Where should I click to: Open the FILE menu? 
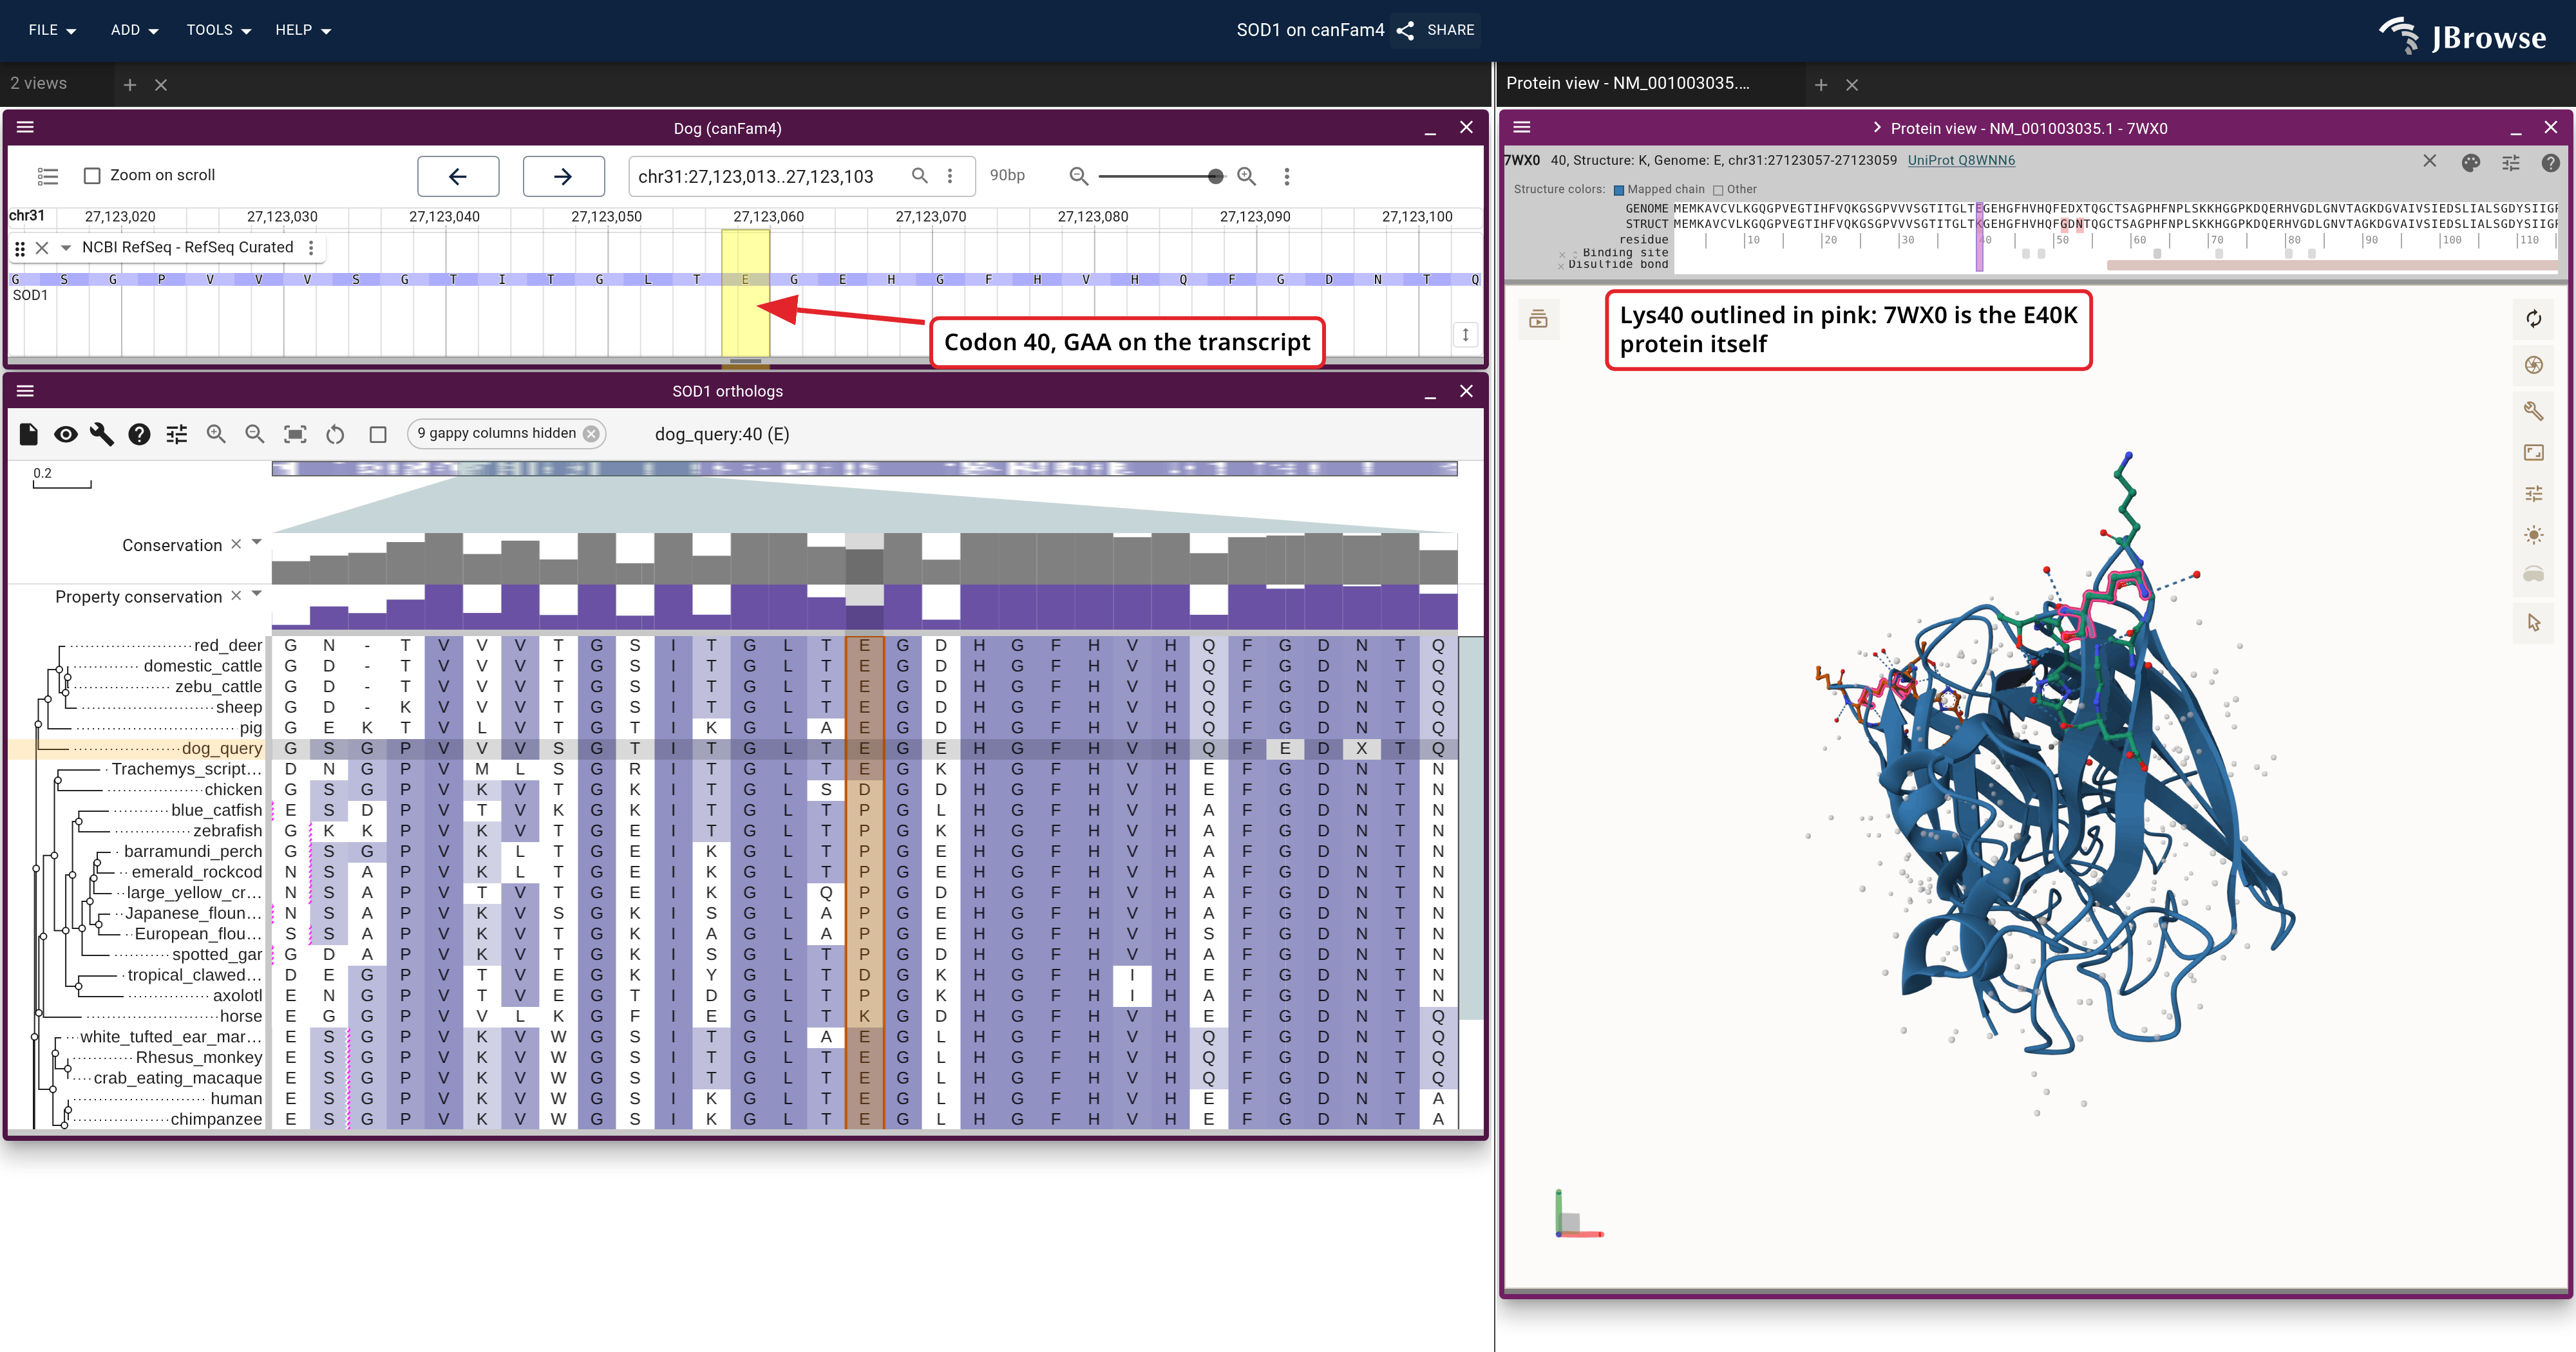[x=52, y=30]
